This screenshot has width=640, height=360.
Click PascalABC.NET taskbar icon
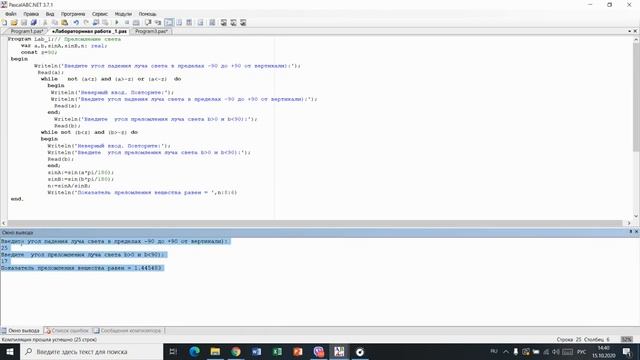[339, 351]
